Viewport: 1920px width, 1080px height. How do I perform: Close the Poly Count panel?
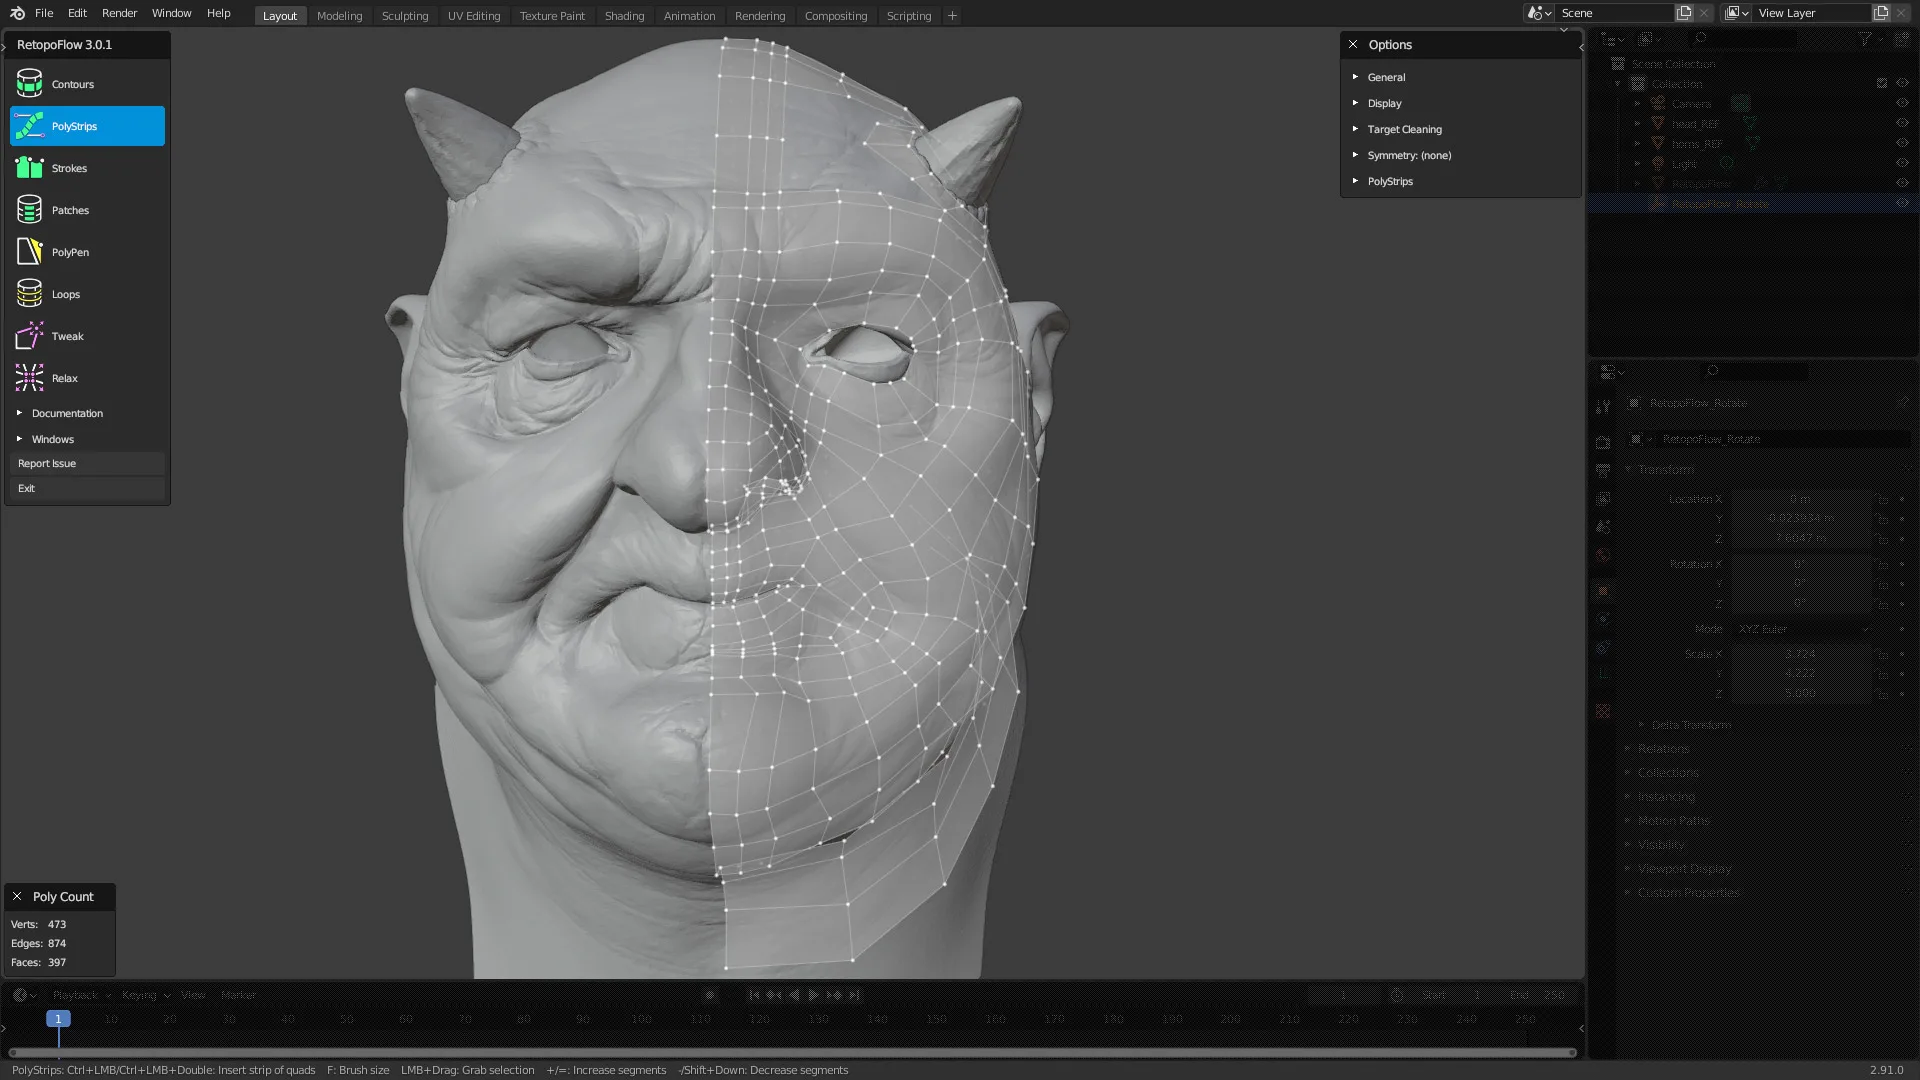pyautogui.click(x=17, y=896)
